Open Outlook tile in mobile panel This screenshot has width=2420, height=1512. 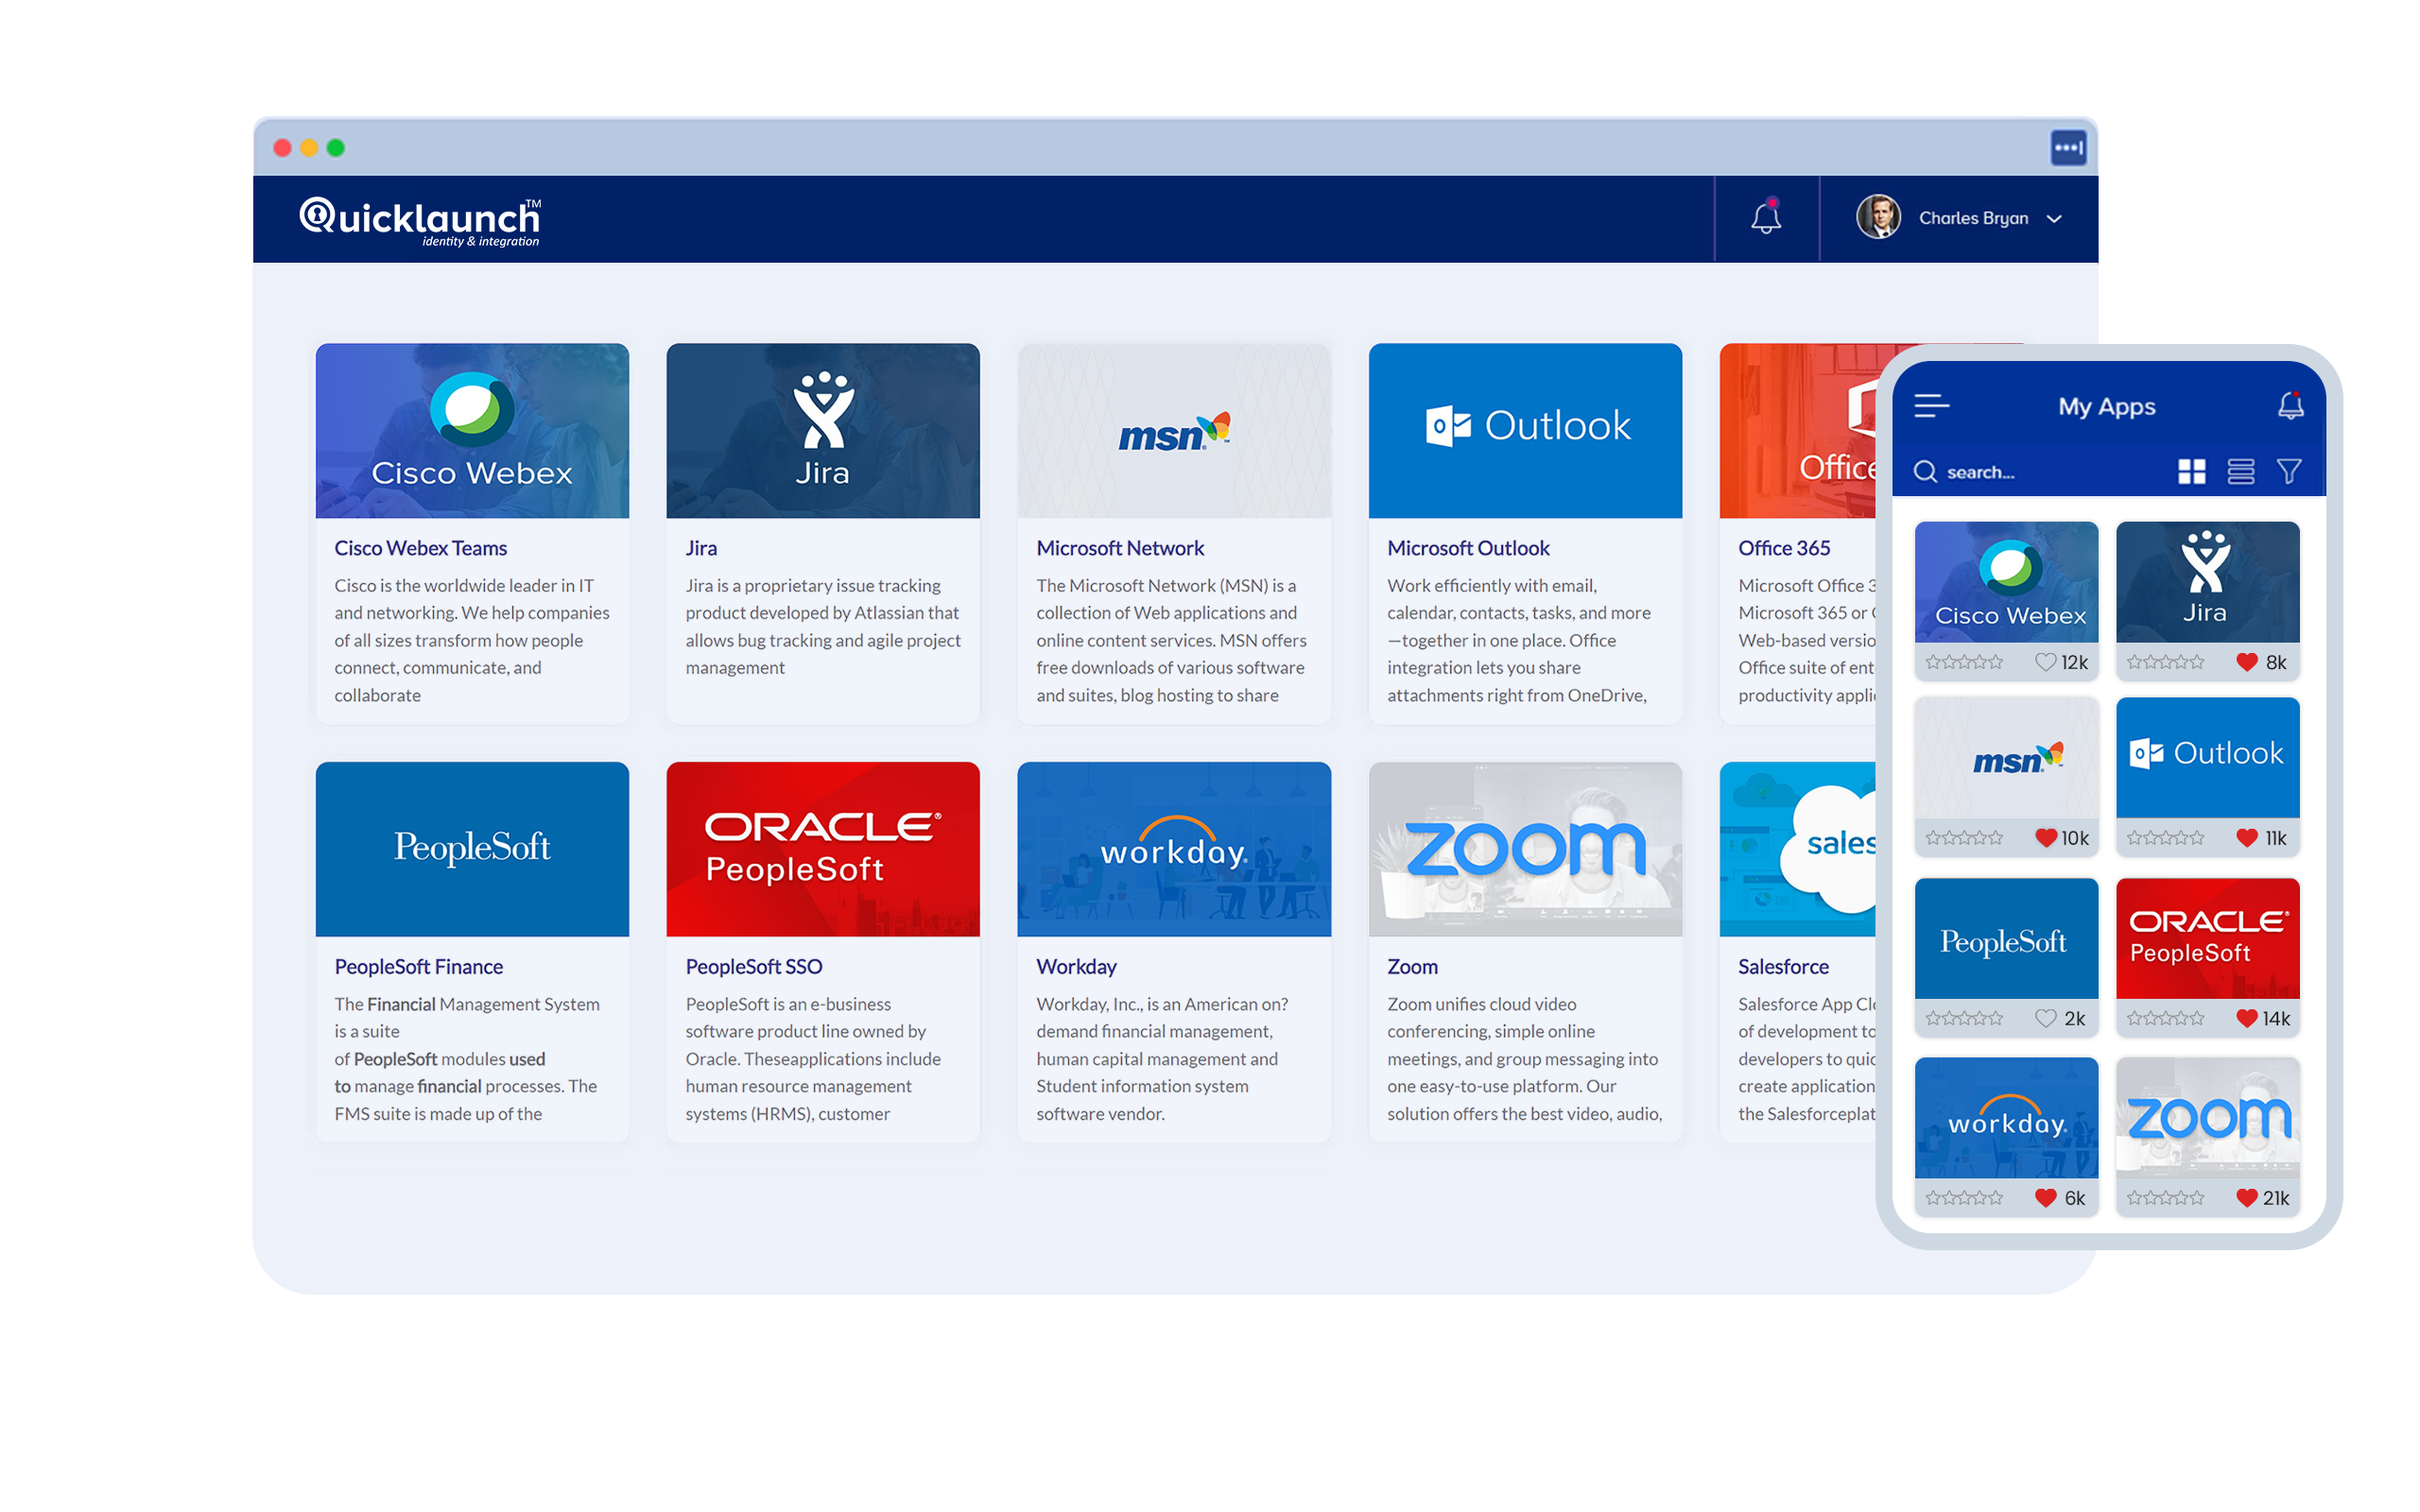(2207, 758)
